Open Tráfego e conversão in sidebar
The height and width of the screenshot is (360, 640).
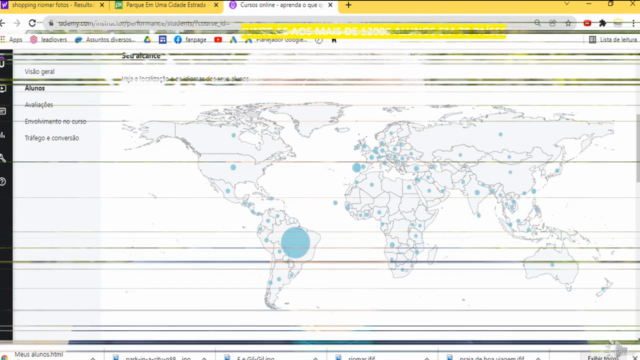point(52,138)
